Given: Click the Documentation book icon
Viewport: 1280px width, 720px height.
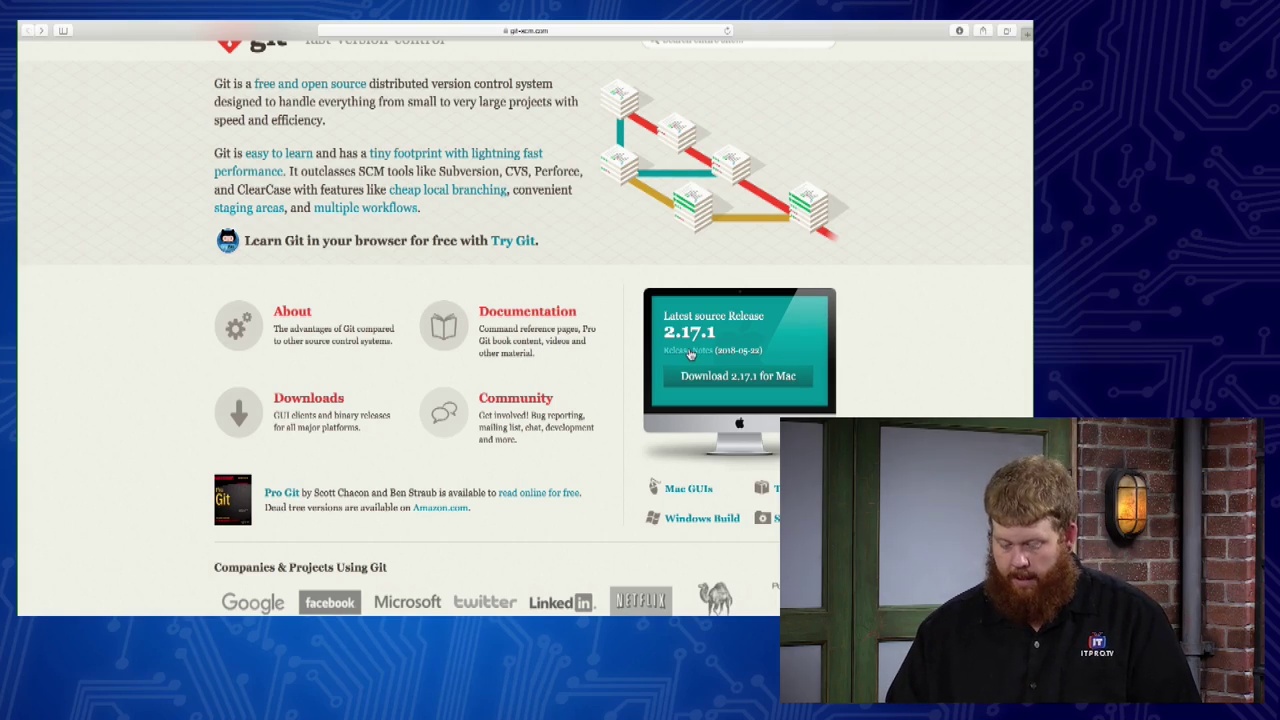Looking at the screenshot, I should pos(443,326).
